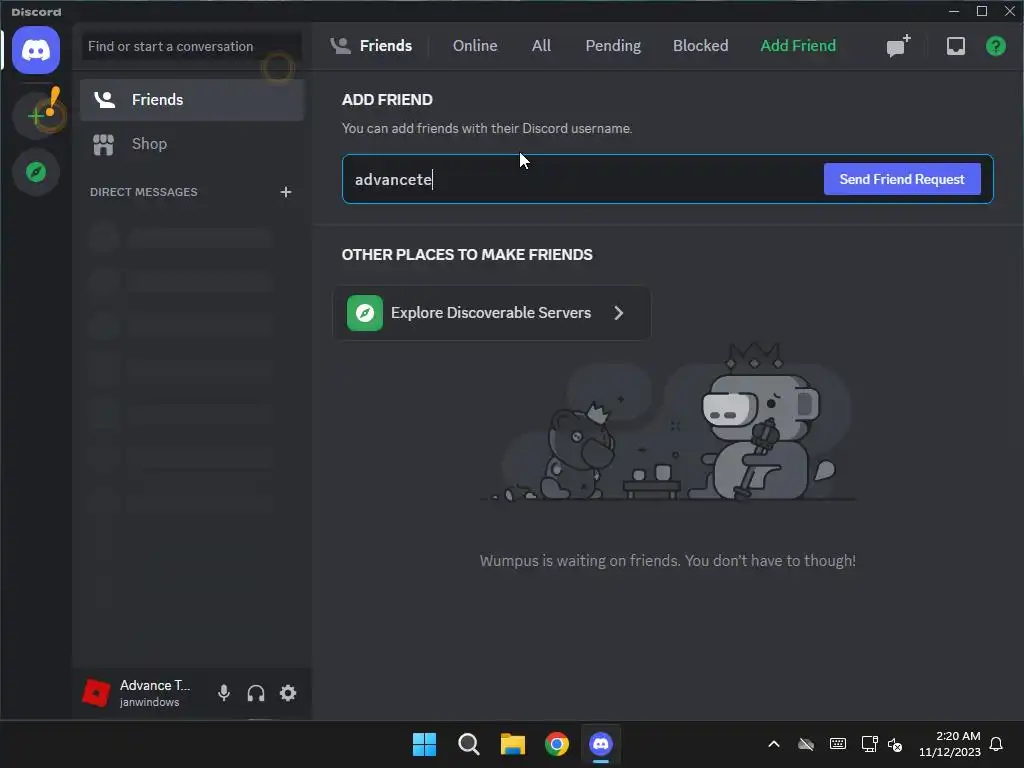The image size is (1024, 768).
Task: Select Friends in the left sidebar
Action: (192, 100)
